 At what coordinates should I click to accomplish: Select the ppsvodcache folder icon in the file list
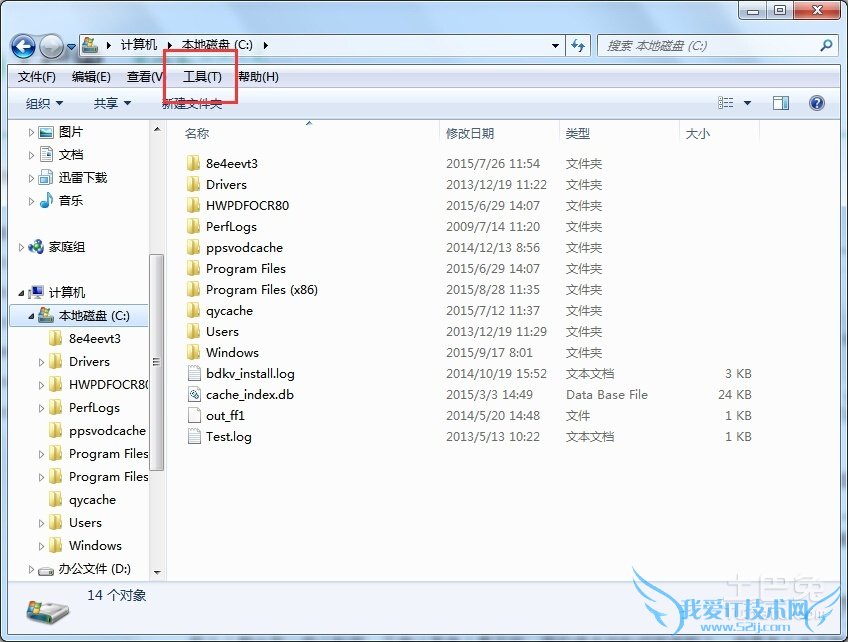[193, 248]
